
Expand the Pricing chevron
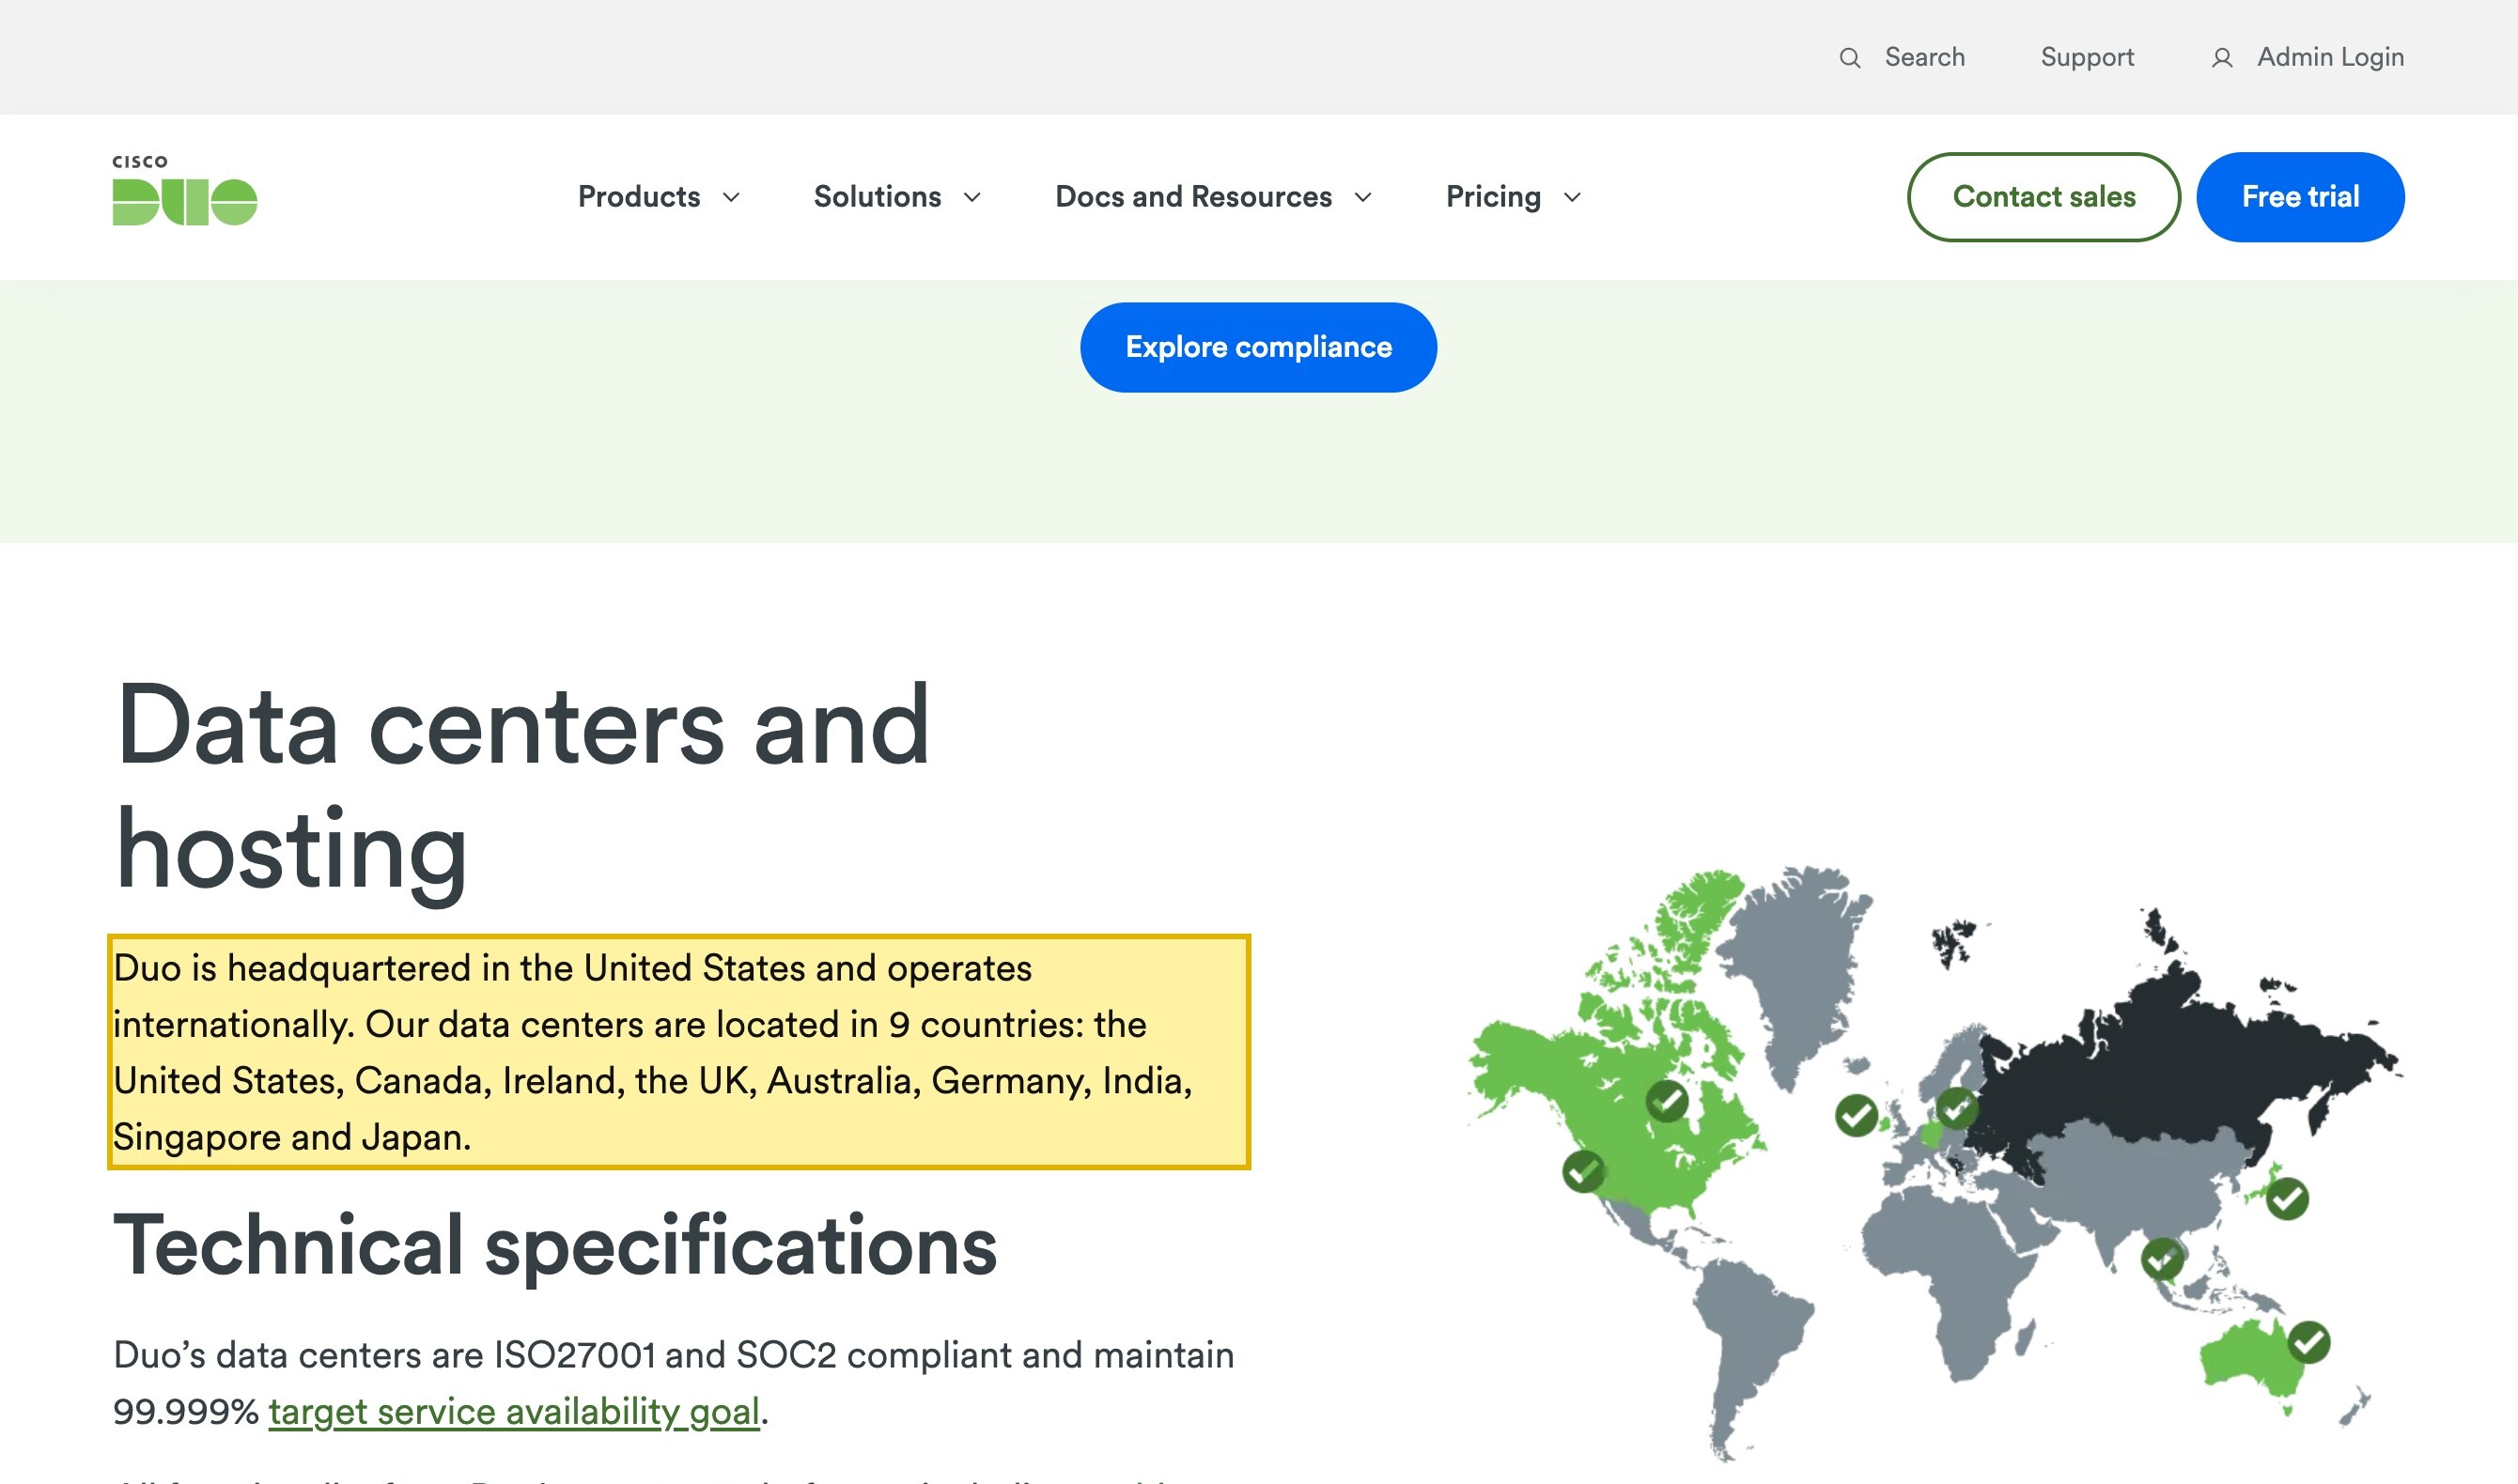(1572, 197)
